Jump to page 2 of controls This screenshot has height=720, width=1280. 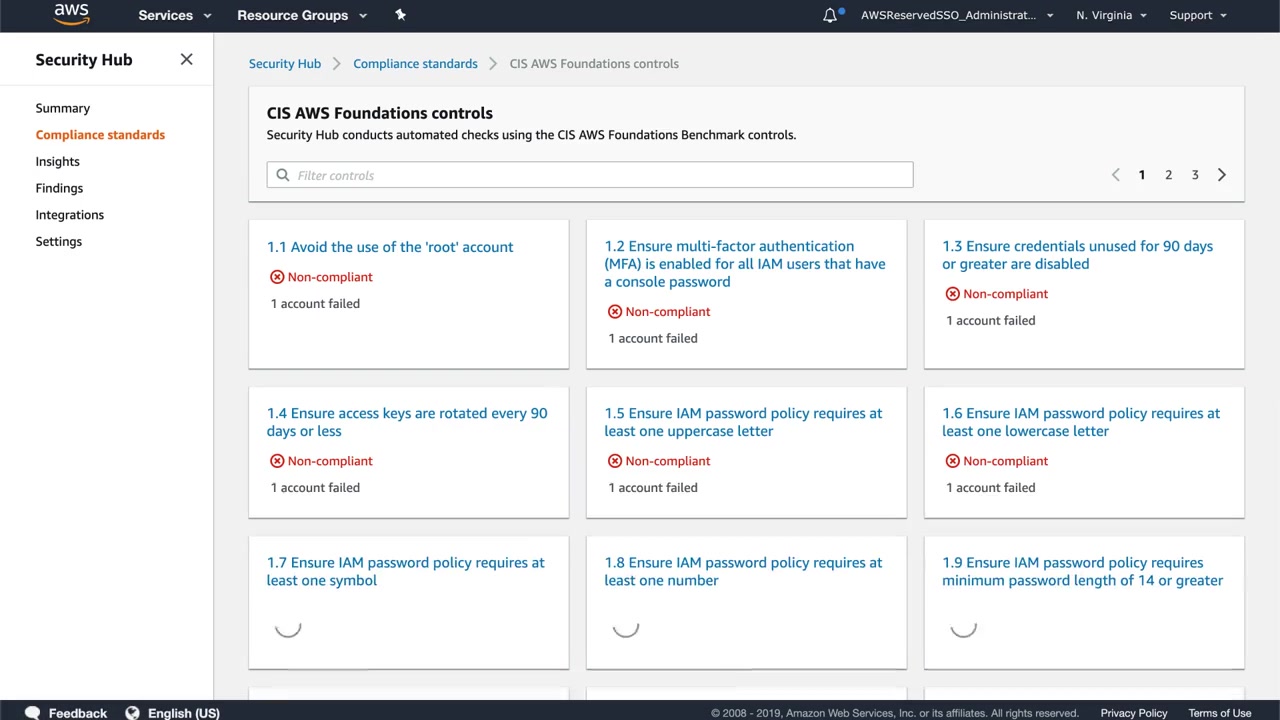click(x=1168, y=175)
